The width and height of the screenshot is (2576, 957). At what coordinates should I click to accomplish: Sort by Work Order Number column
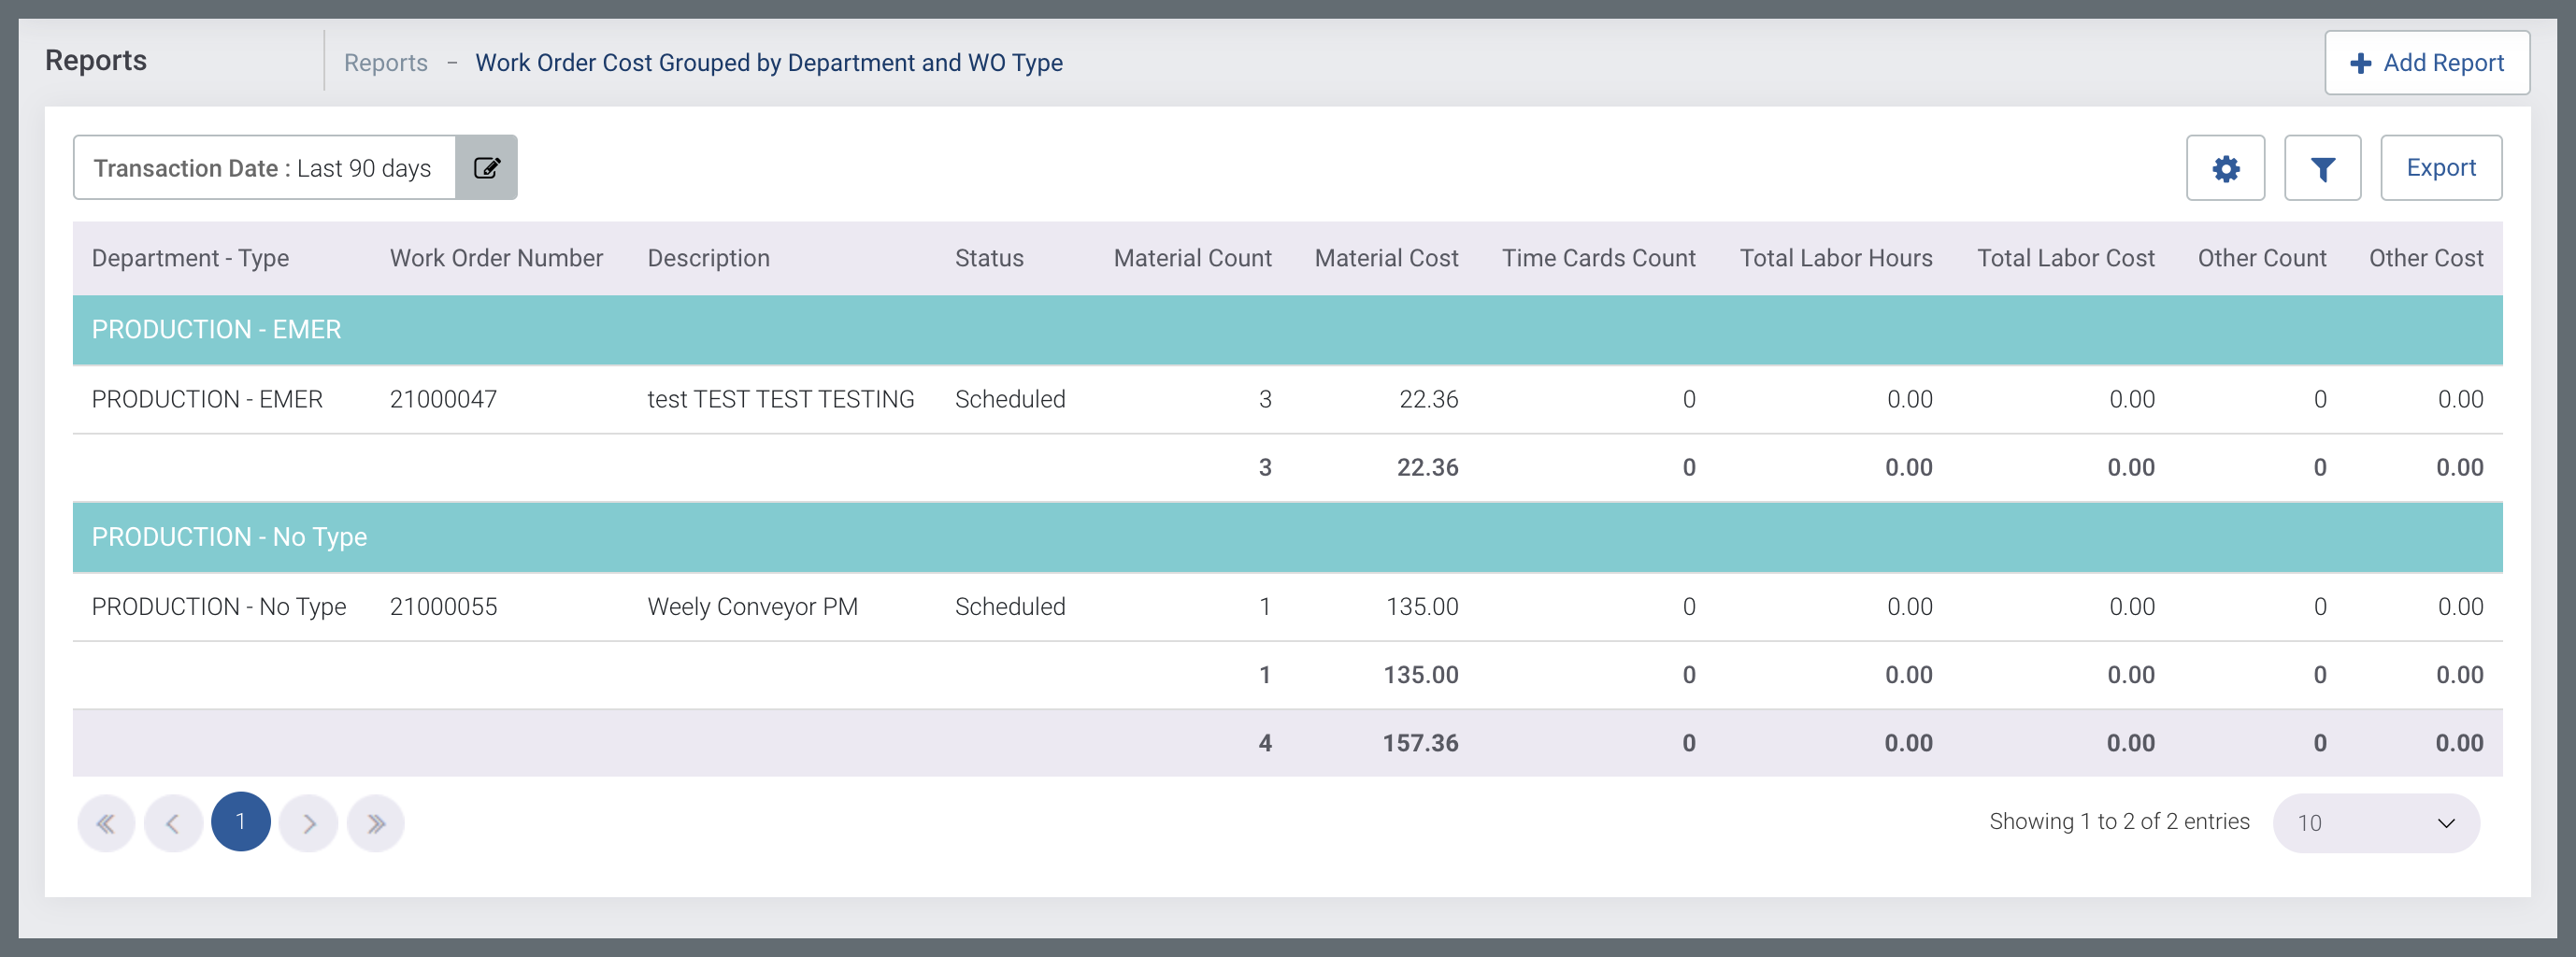click(x=496, y=258)
